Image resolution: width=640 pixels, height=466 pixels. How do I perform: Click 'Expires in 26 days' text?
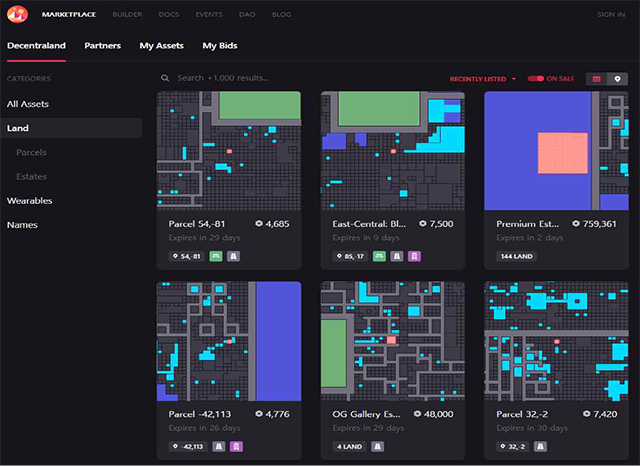(204, 428)
